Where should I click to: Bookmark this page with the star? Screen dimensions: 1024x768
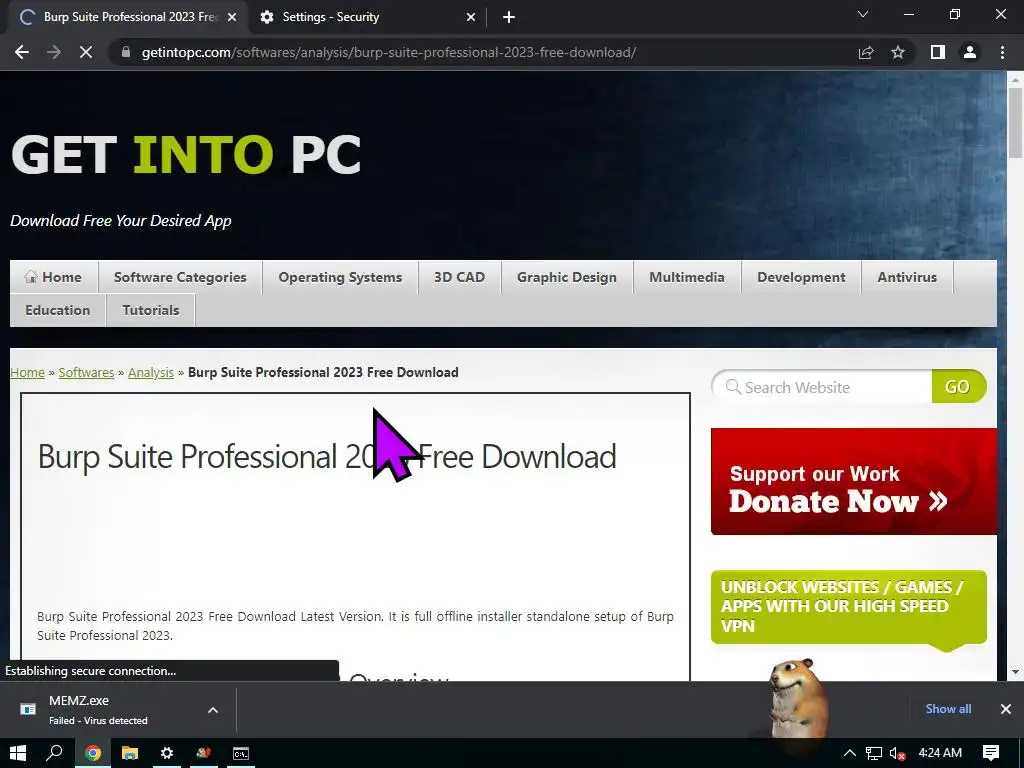point(898,52)
